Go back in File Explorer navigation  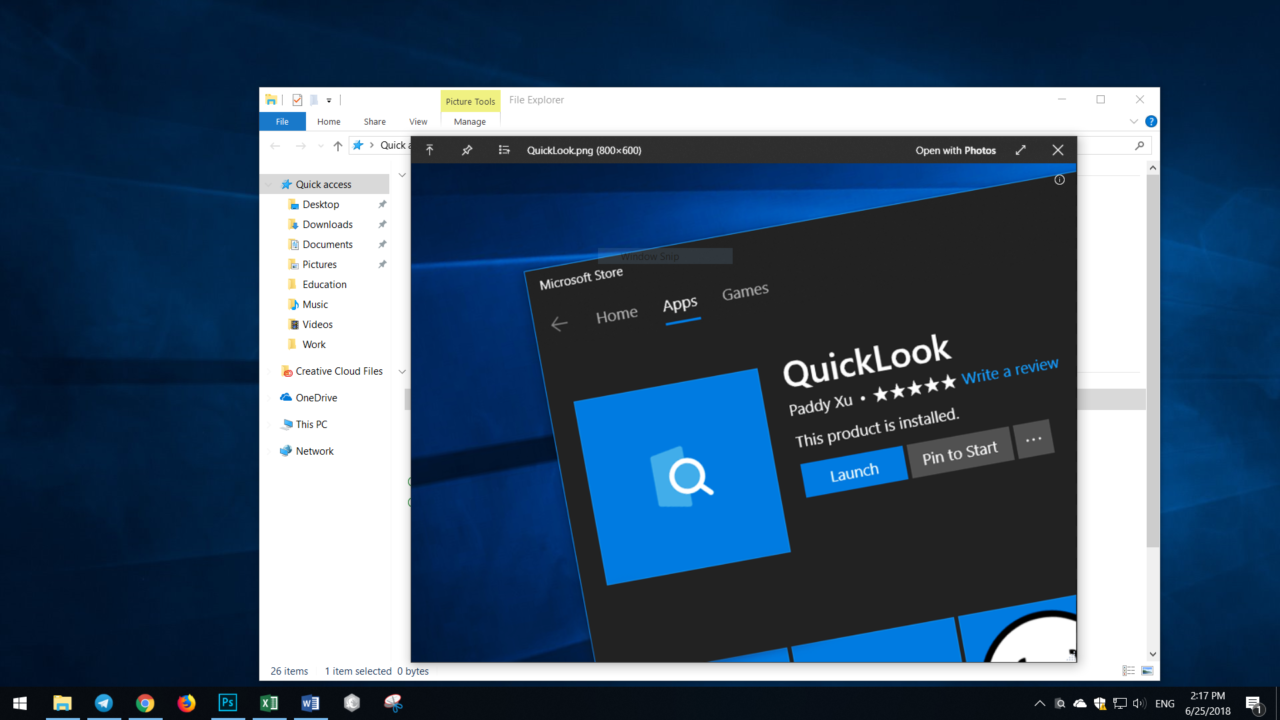[276, 146]
